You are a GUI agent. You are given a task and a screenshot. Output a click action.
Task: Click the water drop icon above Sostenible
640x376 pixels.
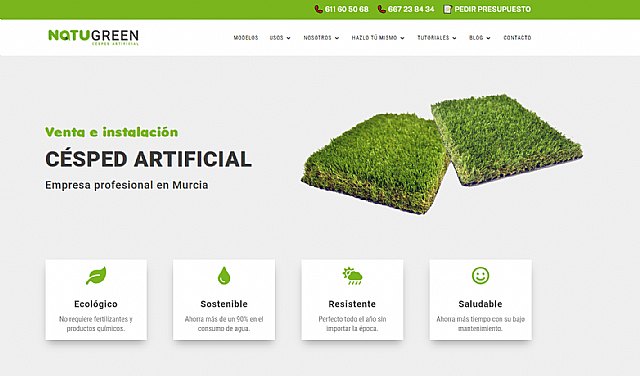pos(224,276)
